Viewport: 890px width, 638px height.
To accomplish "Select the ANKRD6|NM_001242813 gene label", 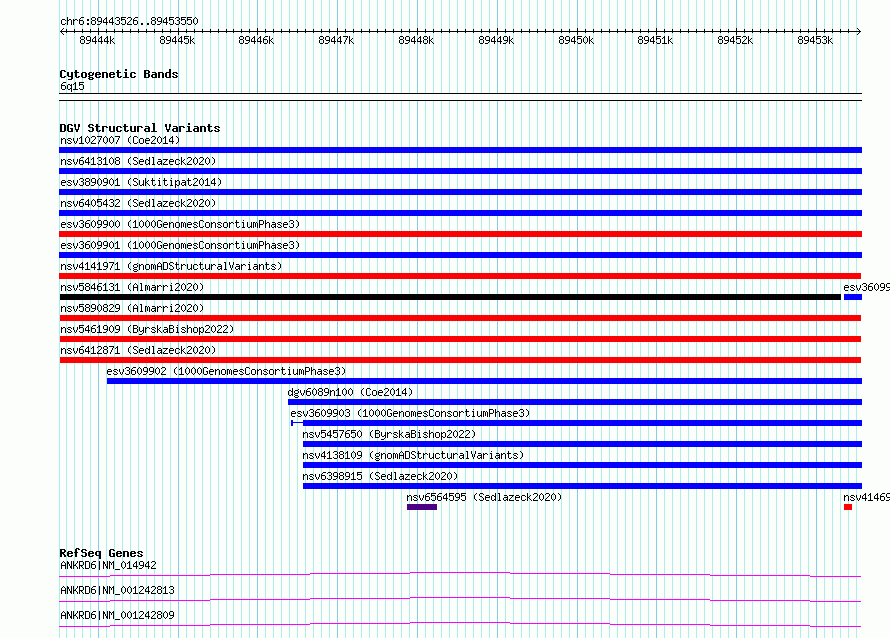I will click(117, 590).
